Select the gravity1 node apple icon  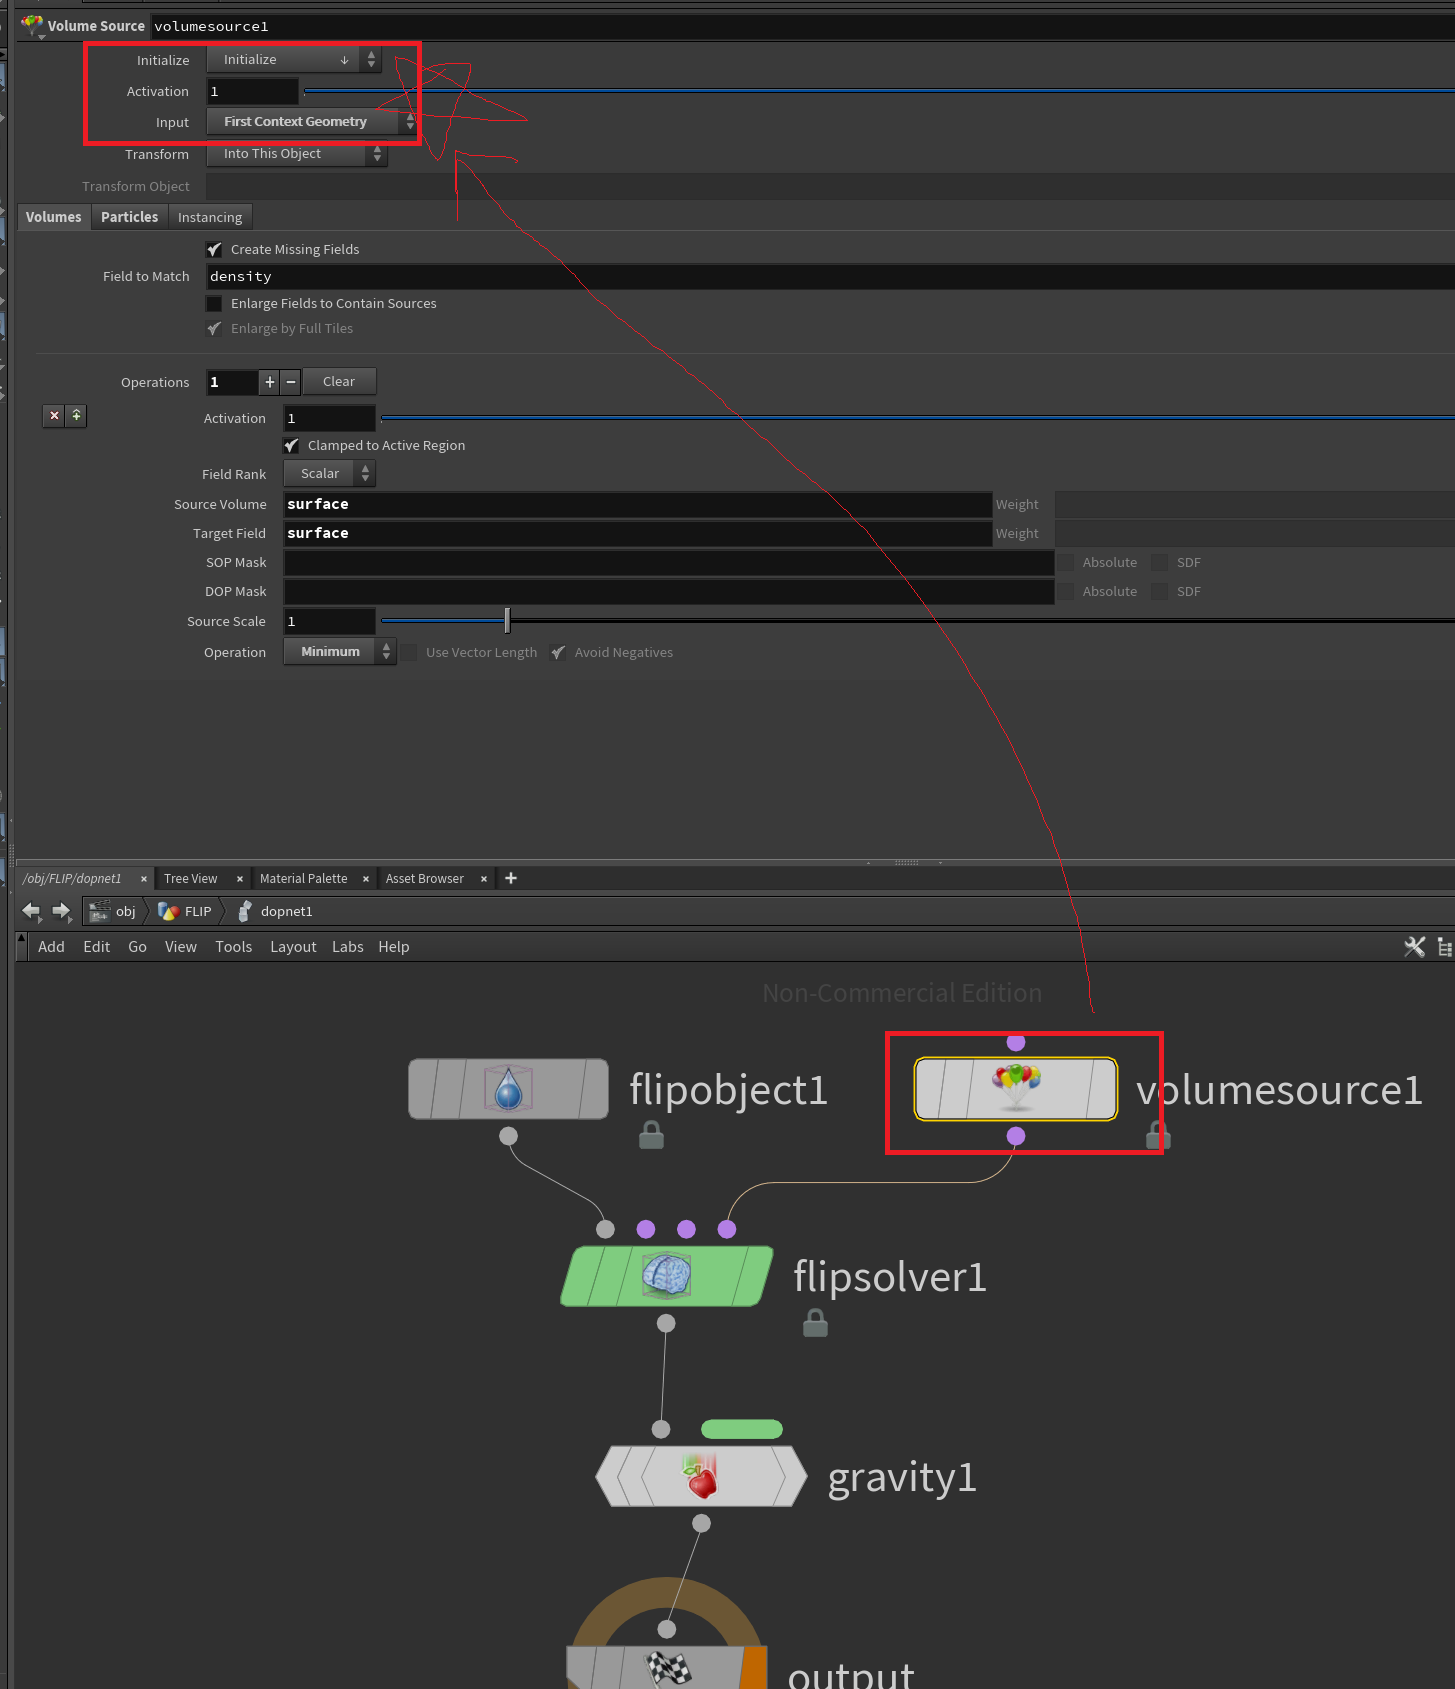coord(701,1476)
